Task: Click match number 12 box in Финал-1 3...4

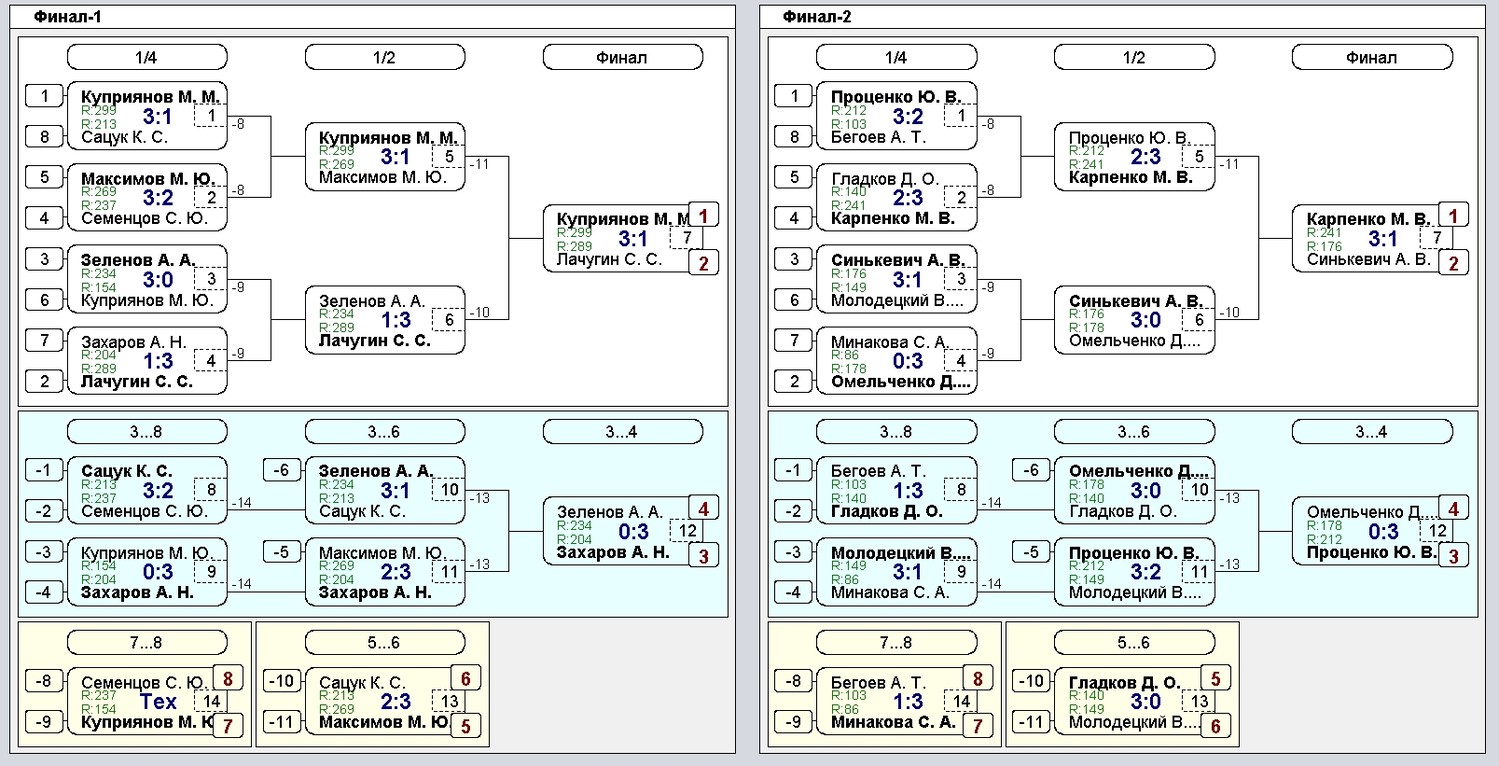Action: (686, 531)
